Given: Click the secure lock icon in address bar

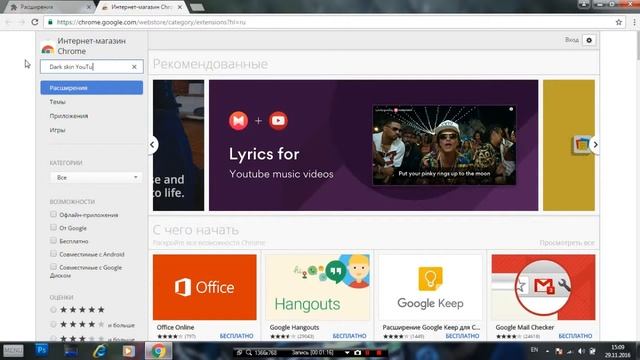Looking at the screenshot, I should pyautogui.click(x=50, y=22).
